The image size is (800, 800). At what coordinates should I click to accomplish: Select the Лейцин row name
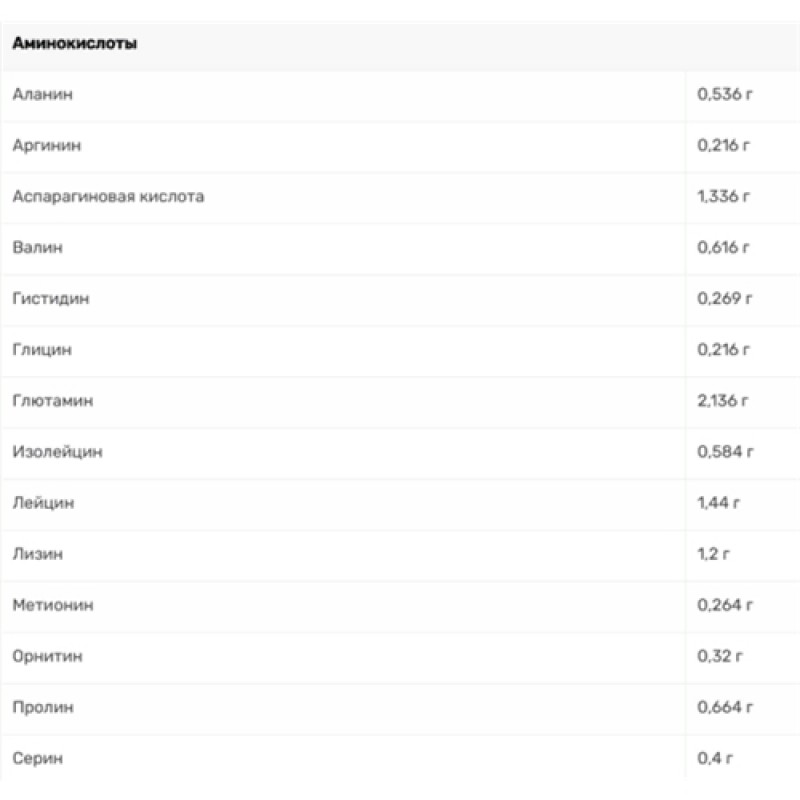(x=43, y=503)
